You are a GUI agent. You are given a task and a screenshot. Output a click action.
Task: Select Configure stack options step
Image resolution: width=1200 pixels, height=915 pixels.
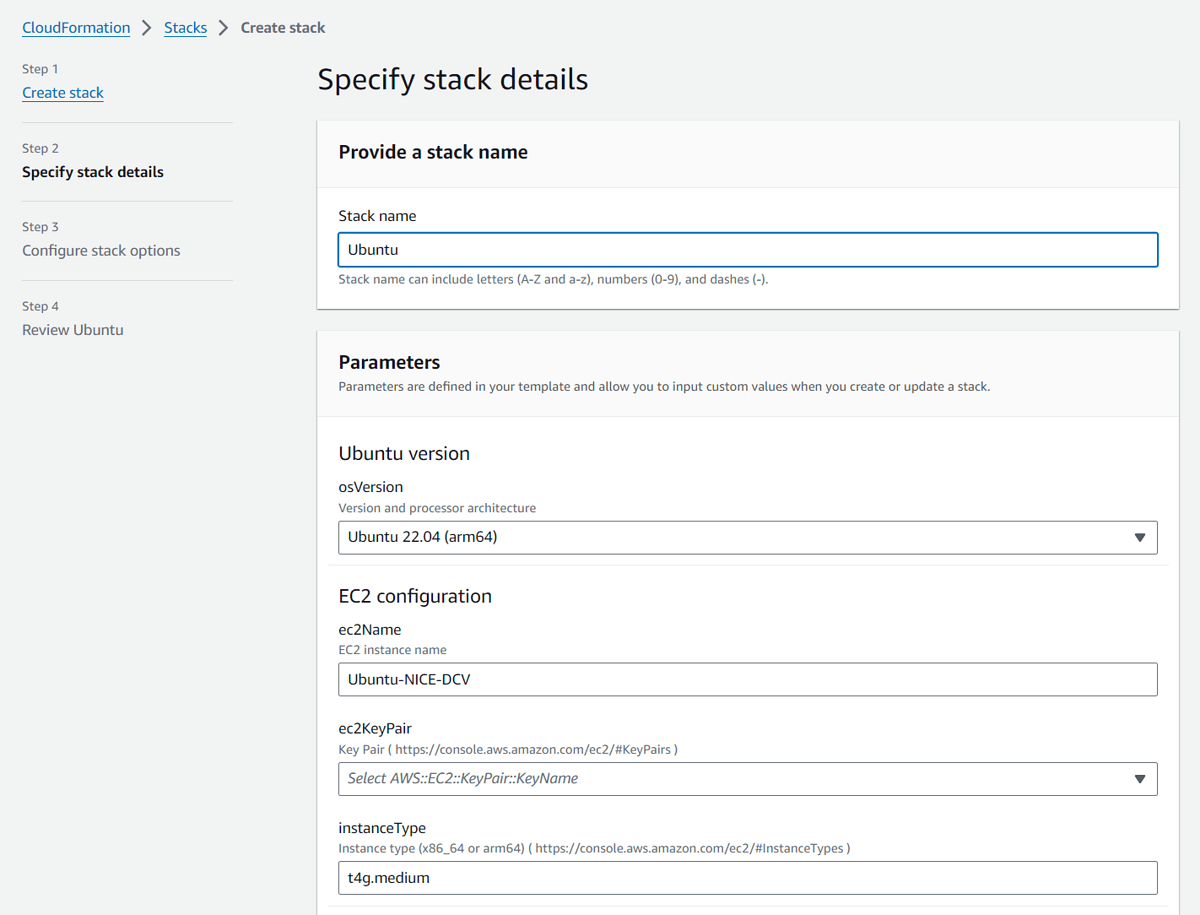pyautogui.click(x=101, y=250)
